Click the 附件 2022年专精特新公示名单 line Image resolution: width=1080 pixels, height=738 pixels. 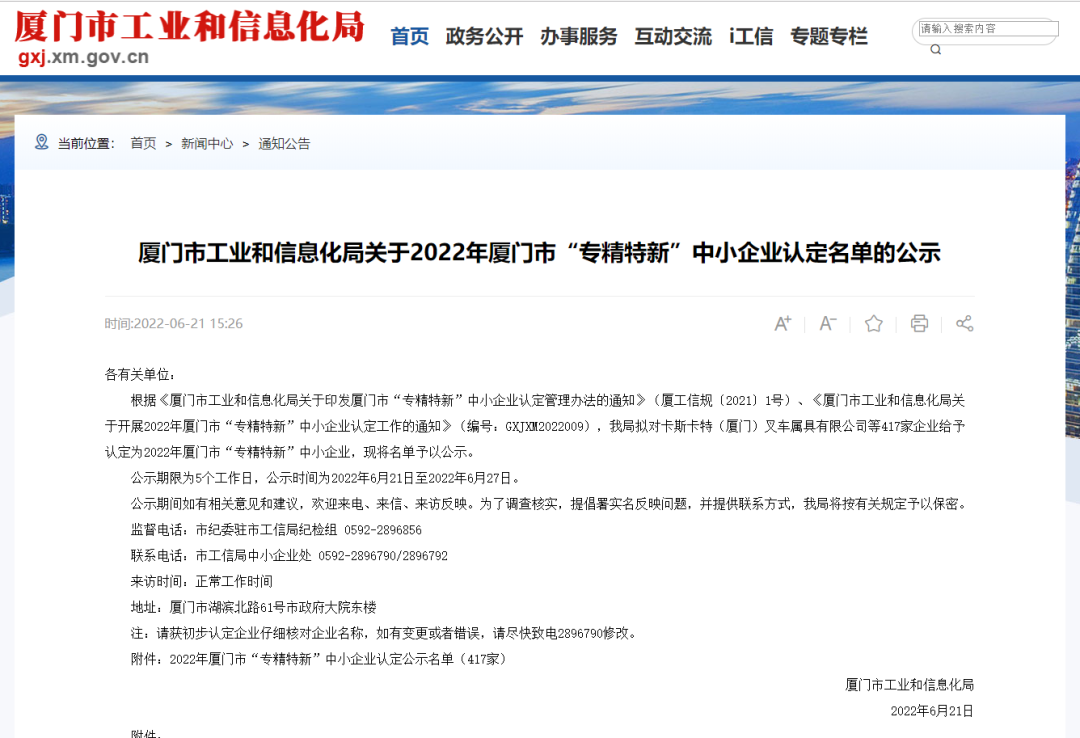pyautogui.click(x=319, y=659)
